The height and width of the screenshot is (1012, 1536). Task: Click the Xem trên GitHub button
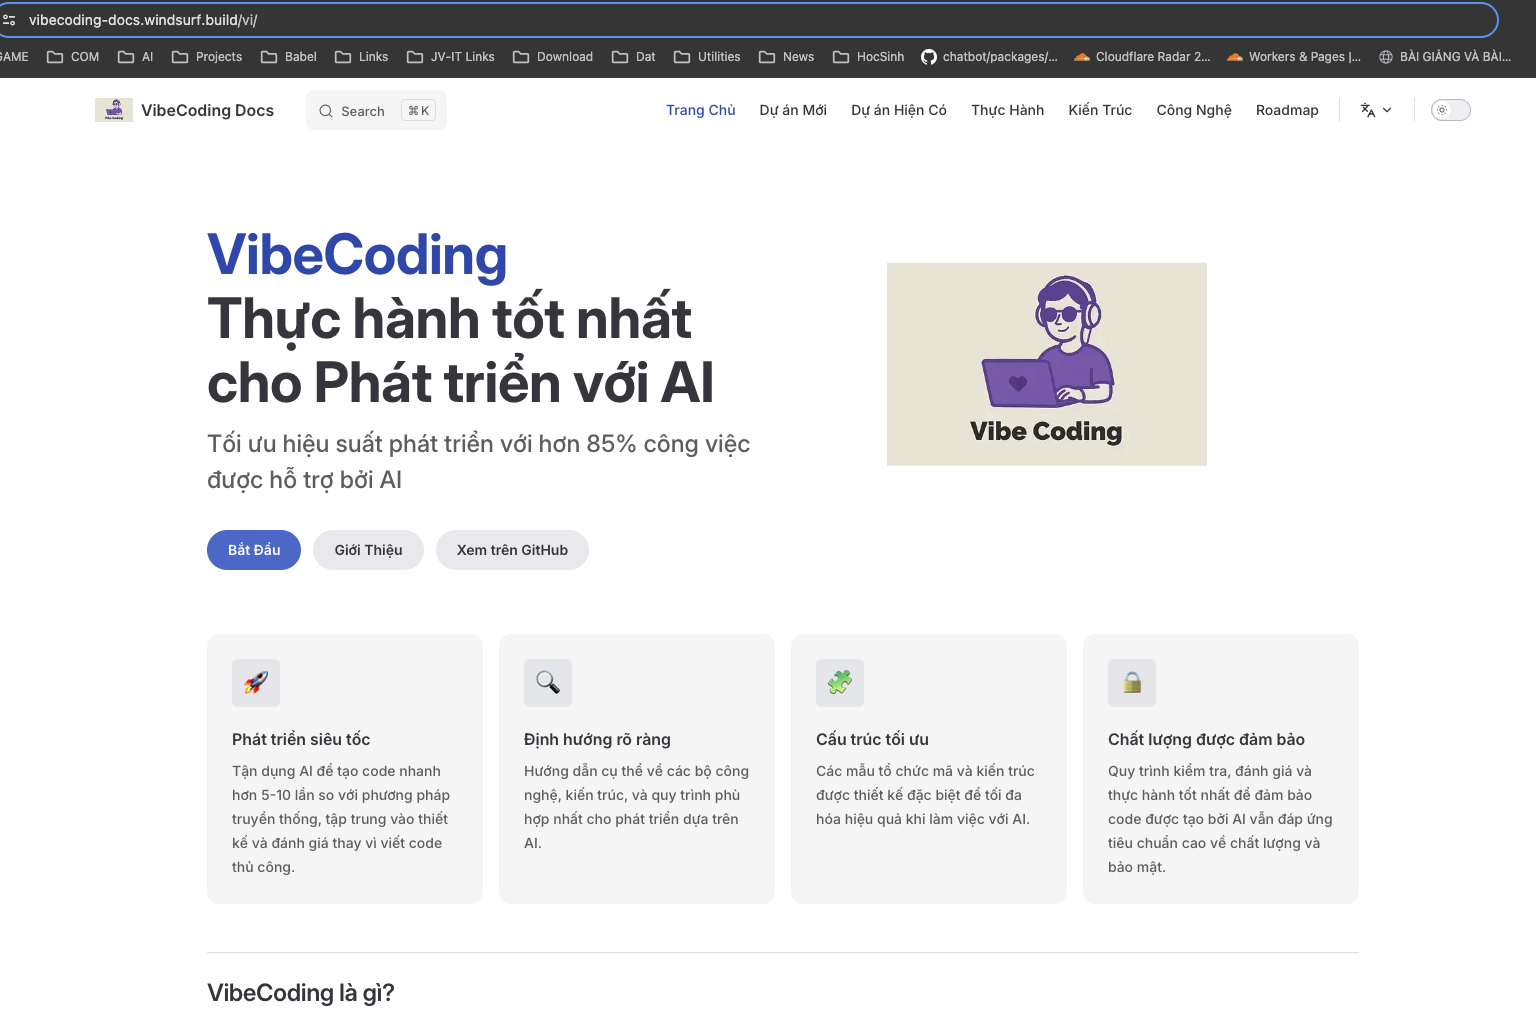[512, 549]
